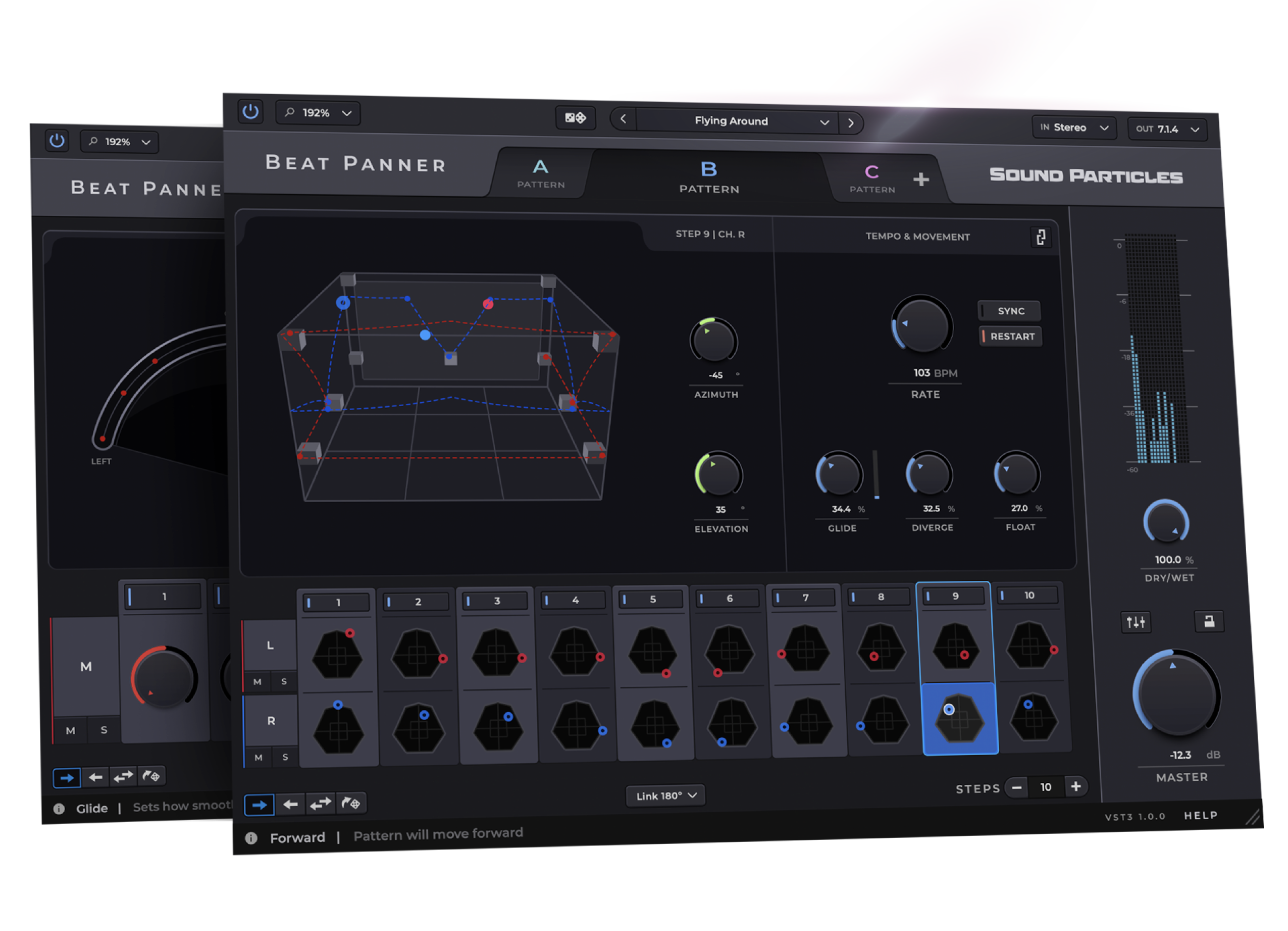Mute the R channel
1288x931 pixels.
coord(257,757)
